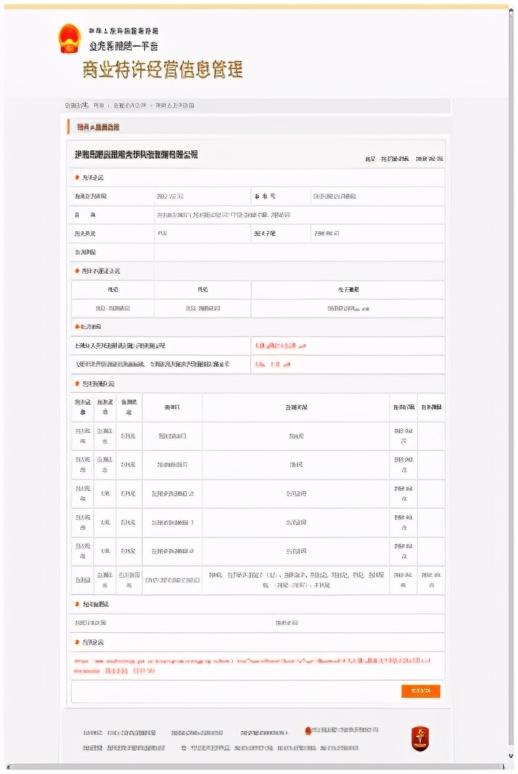
Task: Click the horizontal scrollbar at the bottom
Action: click(x=254, y=767)
